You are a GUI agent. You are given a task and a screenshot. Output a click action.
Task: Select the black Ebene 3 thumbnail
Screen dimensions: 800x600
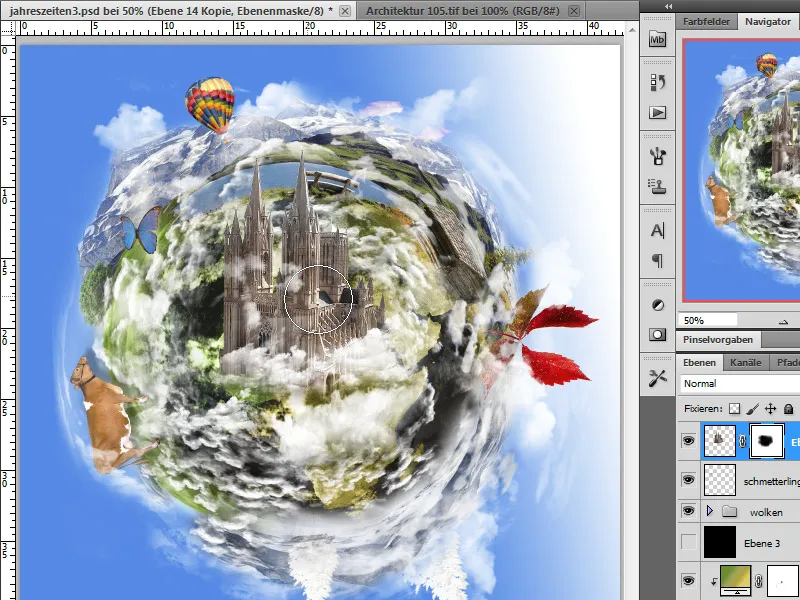719,542
